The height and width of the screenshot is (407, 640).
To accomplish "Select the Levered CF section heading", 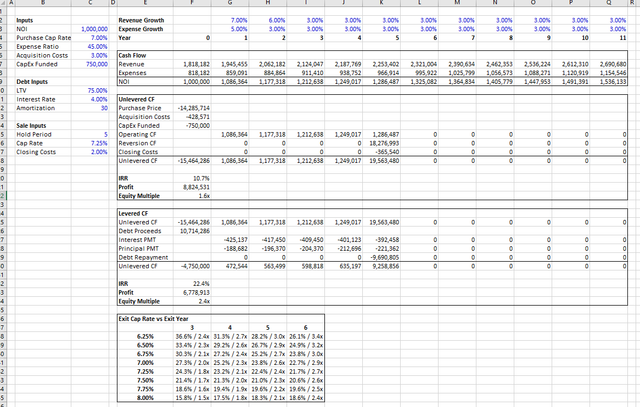I will click(x=133, y=214).
